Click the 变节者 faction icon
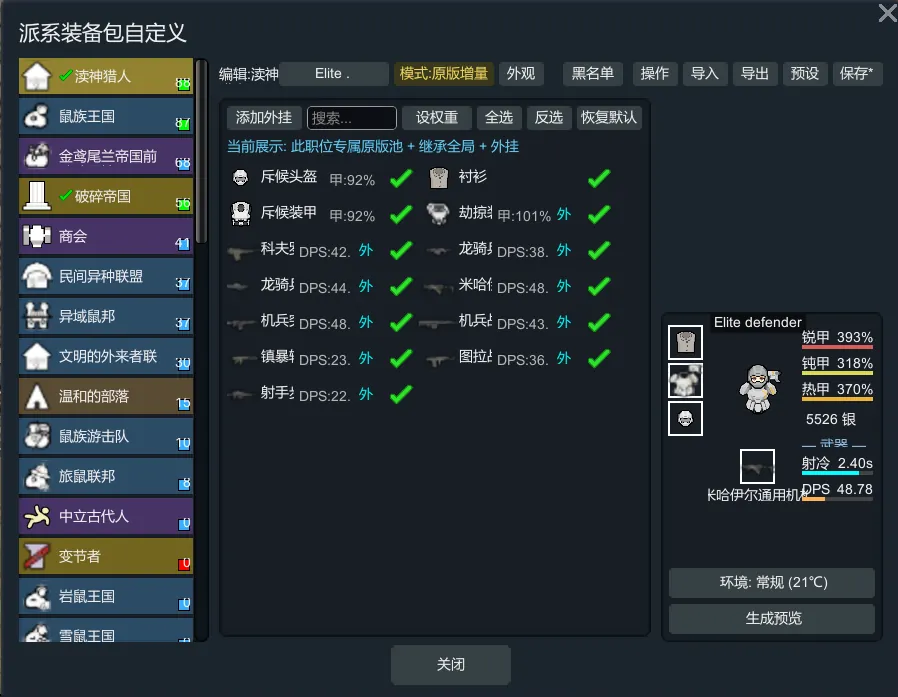The height and width of the screenshot is (697, 898). [x=37, y=556]
